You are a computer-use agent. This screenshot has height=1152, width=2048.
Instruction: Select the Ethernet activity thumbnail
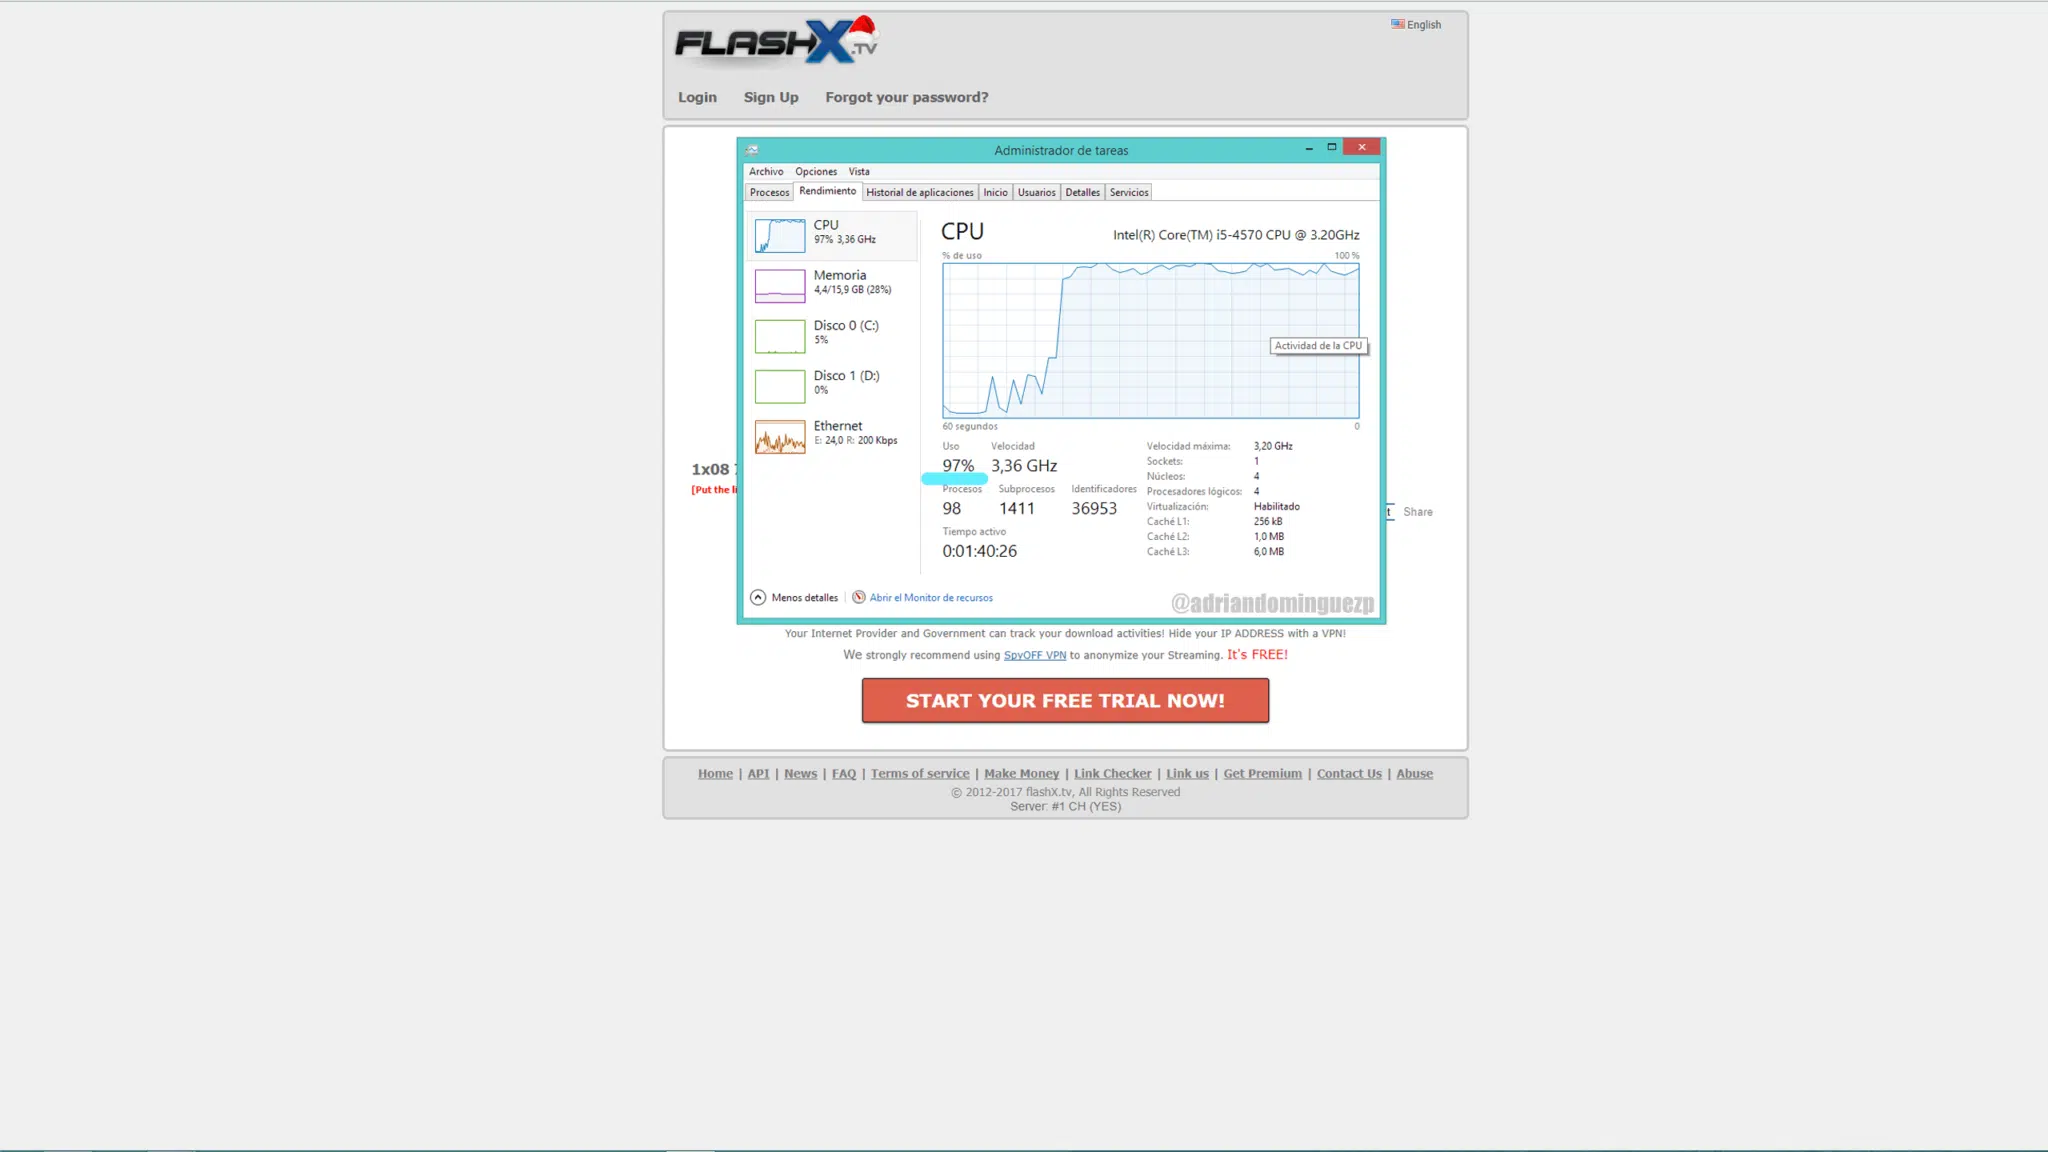click(x=780, y=437)
